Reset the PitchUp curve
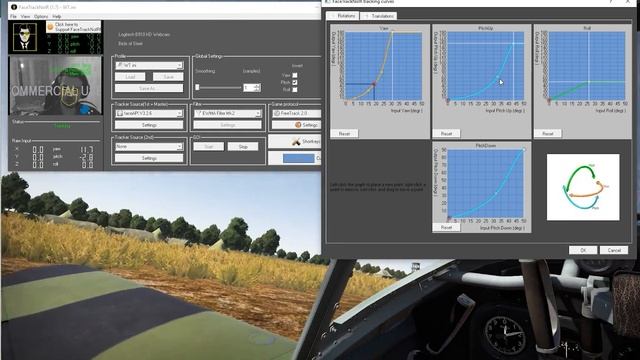The height and width of the screenshot is (360, 640). tap(446, 133)
